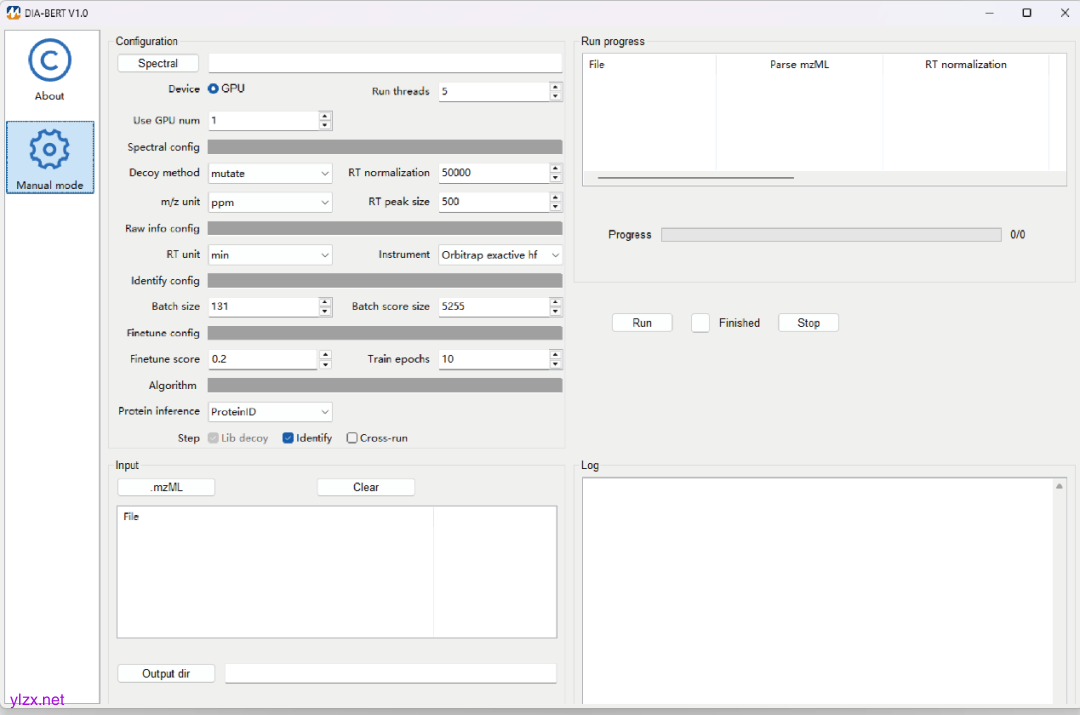Open the Protein inference dropdown
The height and width of the screenshot is (715, 1080).
(x=270, y=412)
